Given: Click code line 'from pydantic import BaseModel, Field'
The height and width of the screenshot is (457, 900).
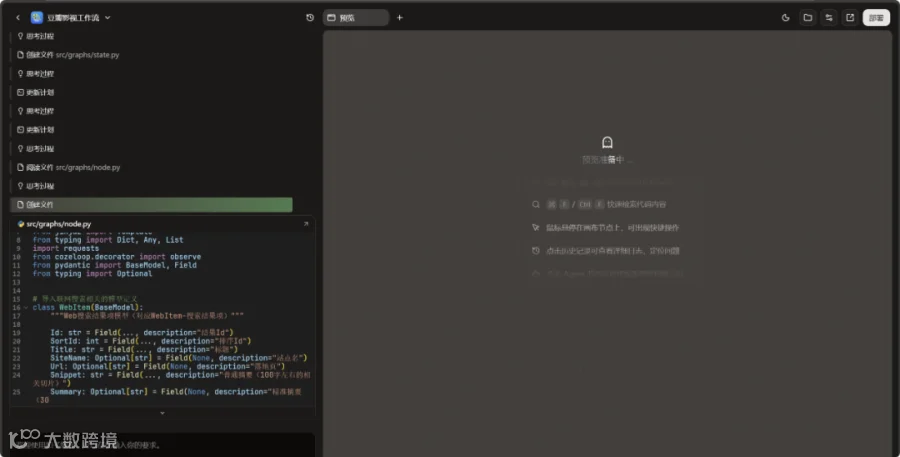Looking at the screenshot, I should pyautogui.click(x=115, y=265).
